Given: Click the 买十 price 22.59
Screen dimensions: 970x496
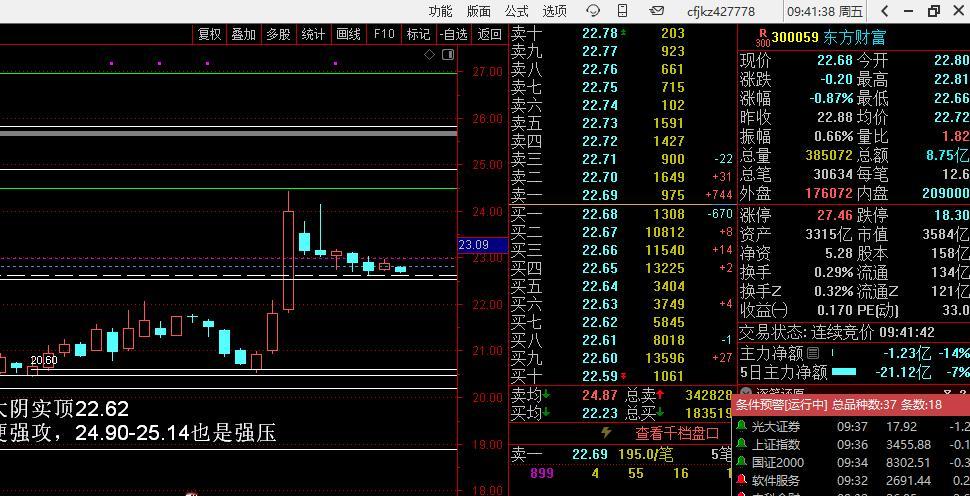Looking at the screenshot, I should pyautogui.click(x=599, y=376).
